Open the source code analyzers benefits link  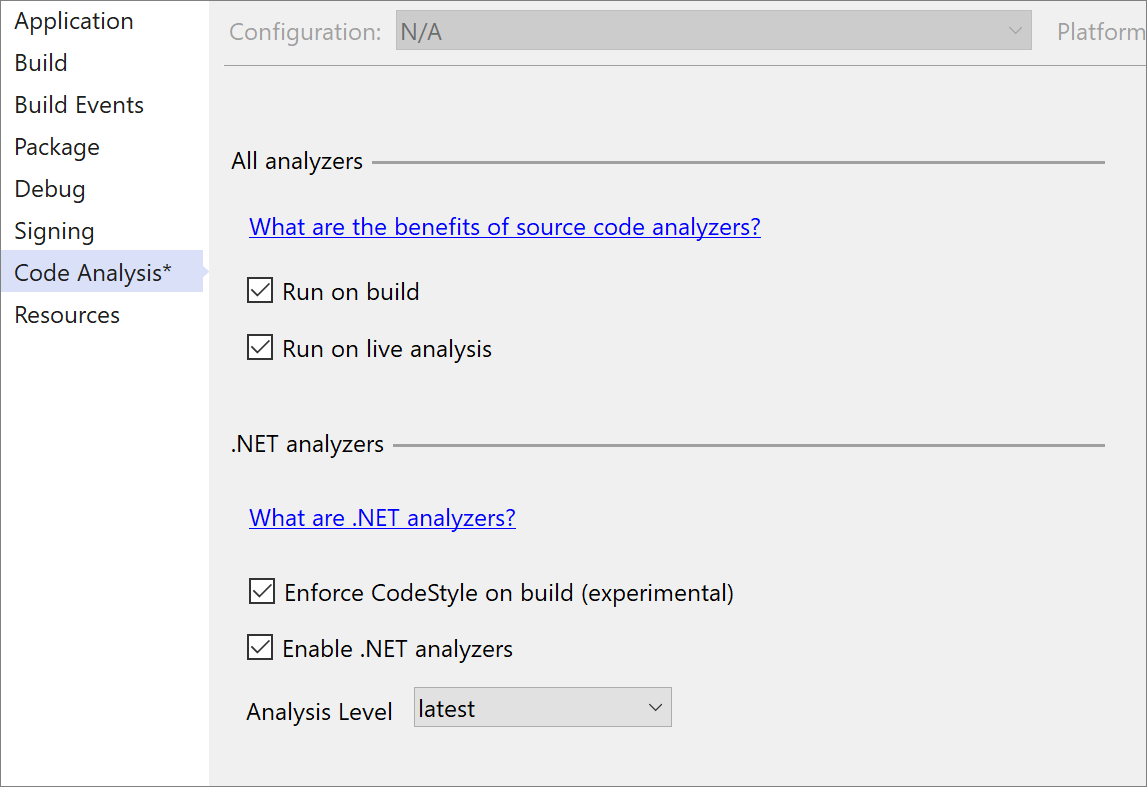pos(505,227)
